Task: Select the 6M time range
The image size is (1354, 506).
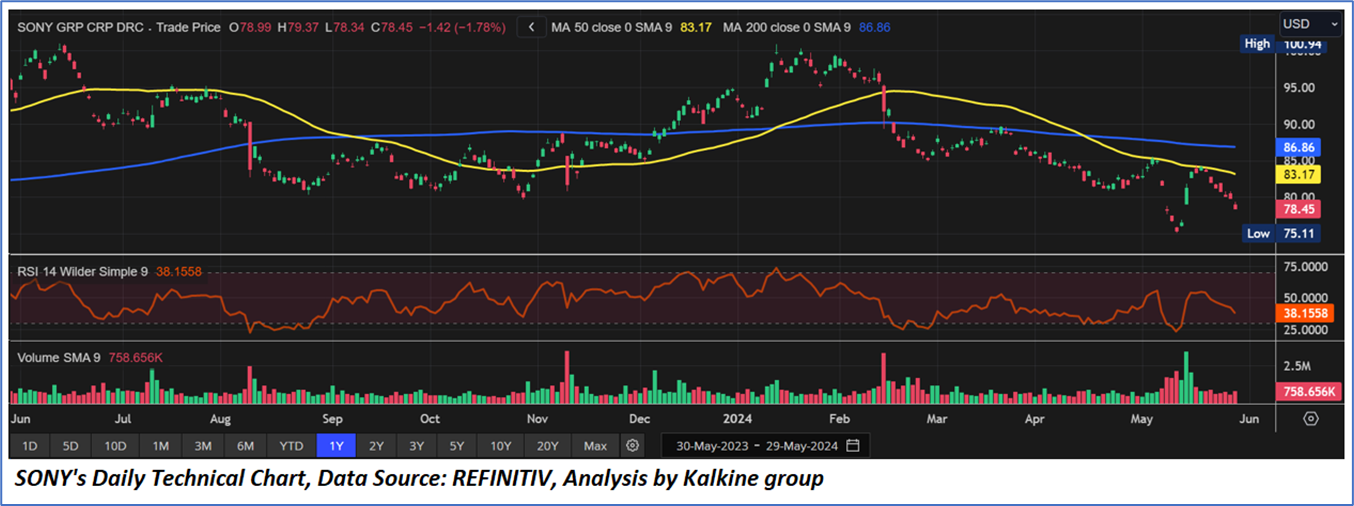Action: point(245,445)
